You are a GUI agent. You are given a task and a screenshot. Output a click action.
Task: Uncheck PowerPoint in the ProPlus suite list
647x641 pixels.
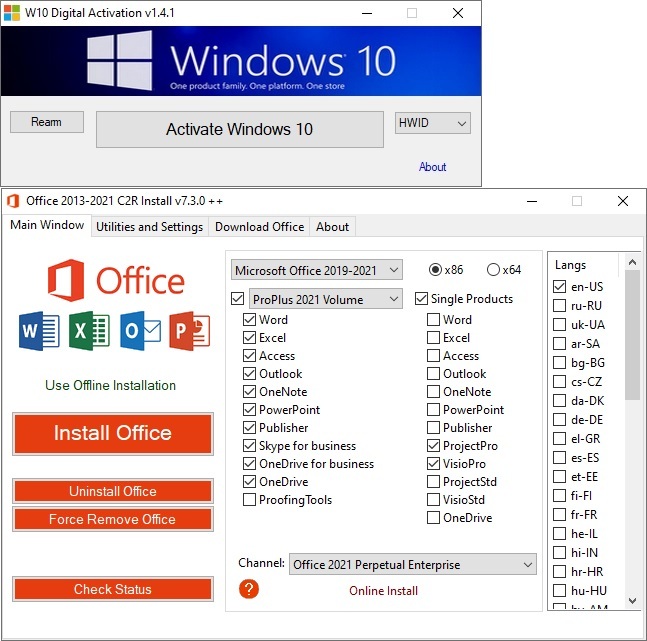point(249,409)
